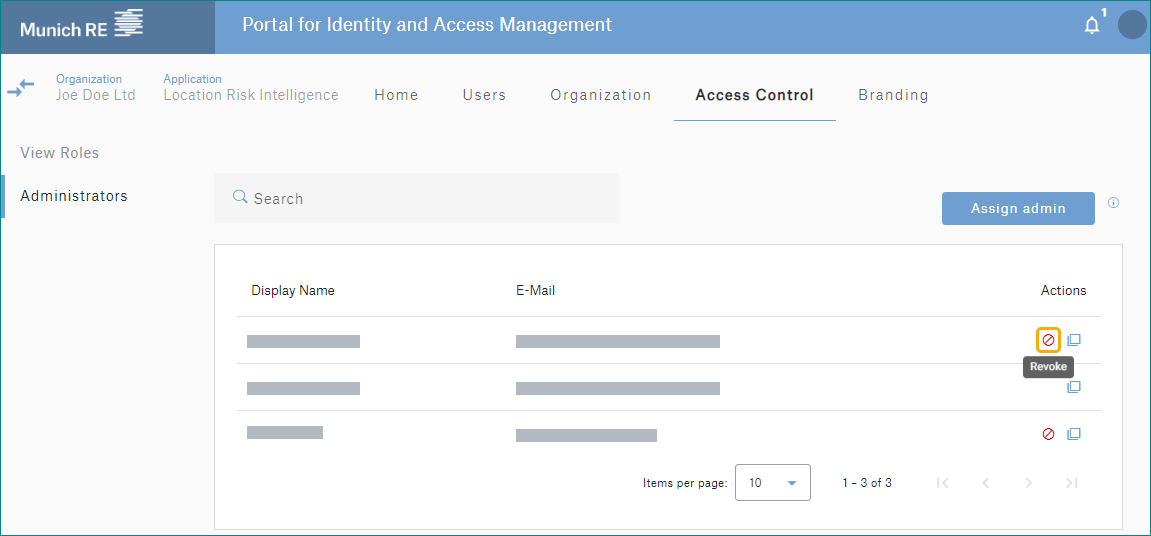Viewport: 1151px width, 536px height.
Task: Click 'Portal for Identity and Access Management' title
Action: click(427, 24)
